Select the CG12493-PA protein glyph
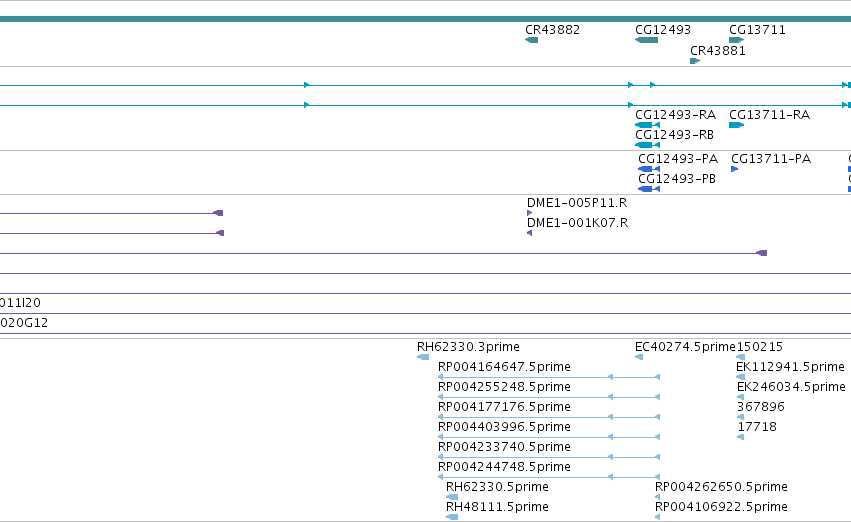This screenshot has width=851, height=522. pyautogui.click(x=649, y=169)
